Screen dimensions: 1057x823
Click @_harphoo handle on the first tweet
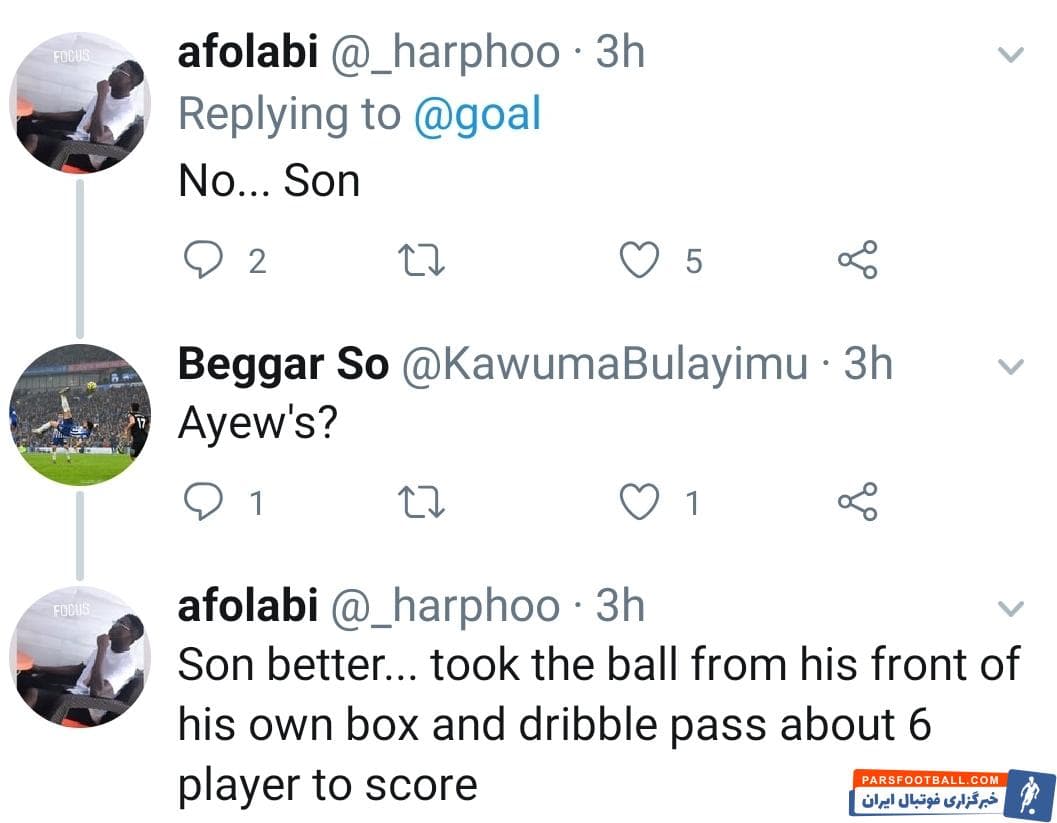pyautogui.click(x=445, y=53)
